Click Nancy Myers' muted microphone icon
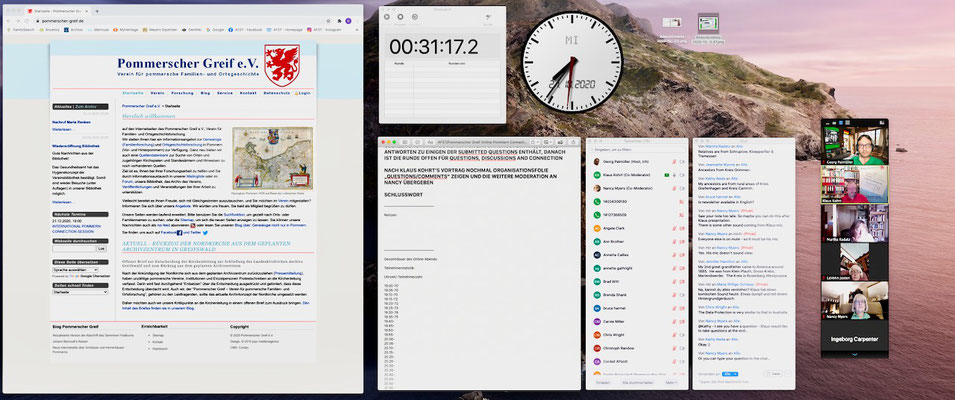The height and width of the screenshot is (400, 955). click(x=674, y=188)
